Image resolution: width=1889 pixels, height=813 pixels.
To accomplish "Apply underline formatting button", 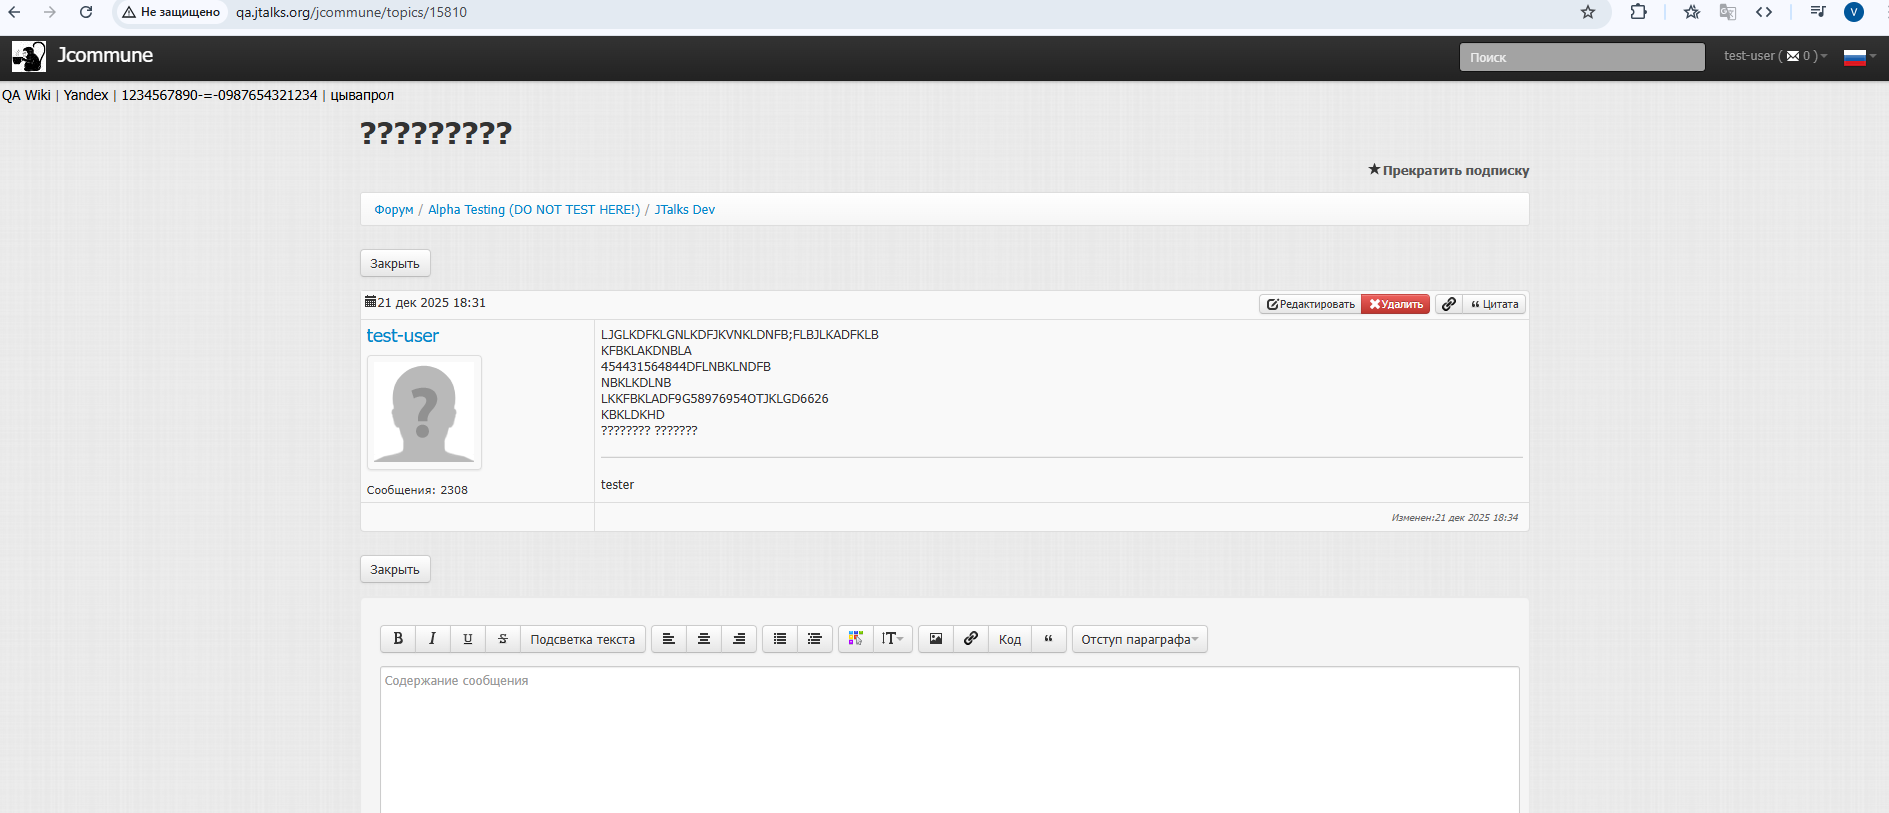I will [467, 639].
